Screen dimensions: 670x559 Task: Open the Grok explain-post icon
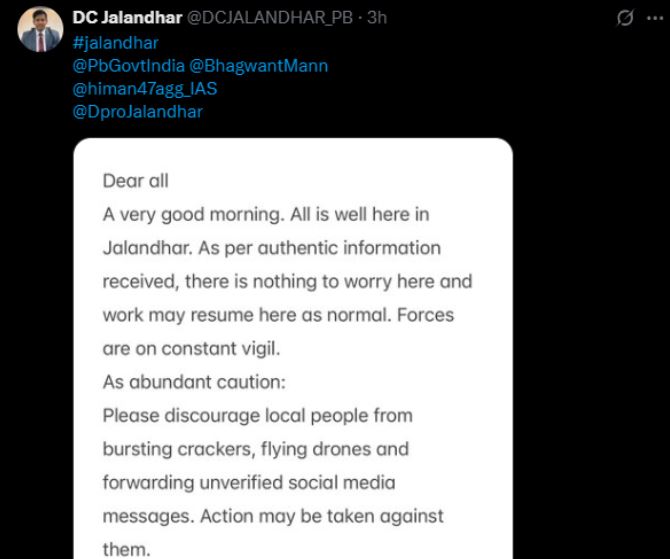pyautogui.click(x=625, y=18)
